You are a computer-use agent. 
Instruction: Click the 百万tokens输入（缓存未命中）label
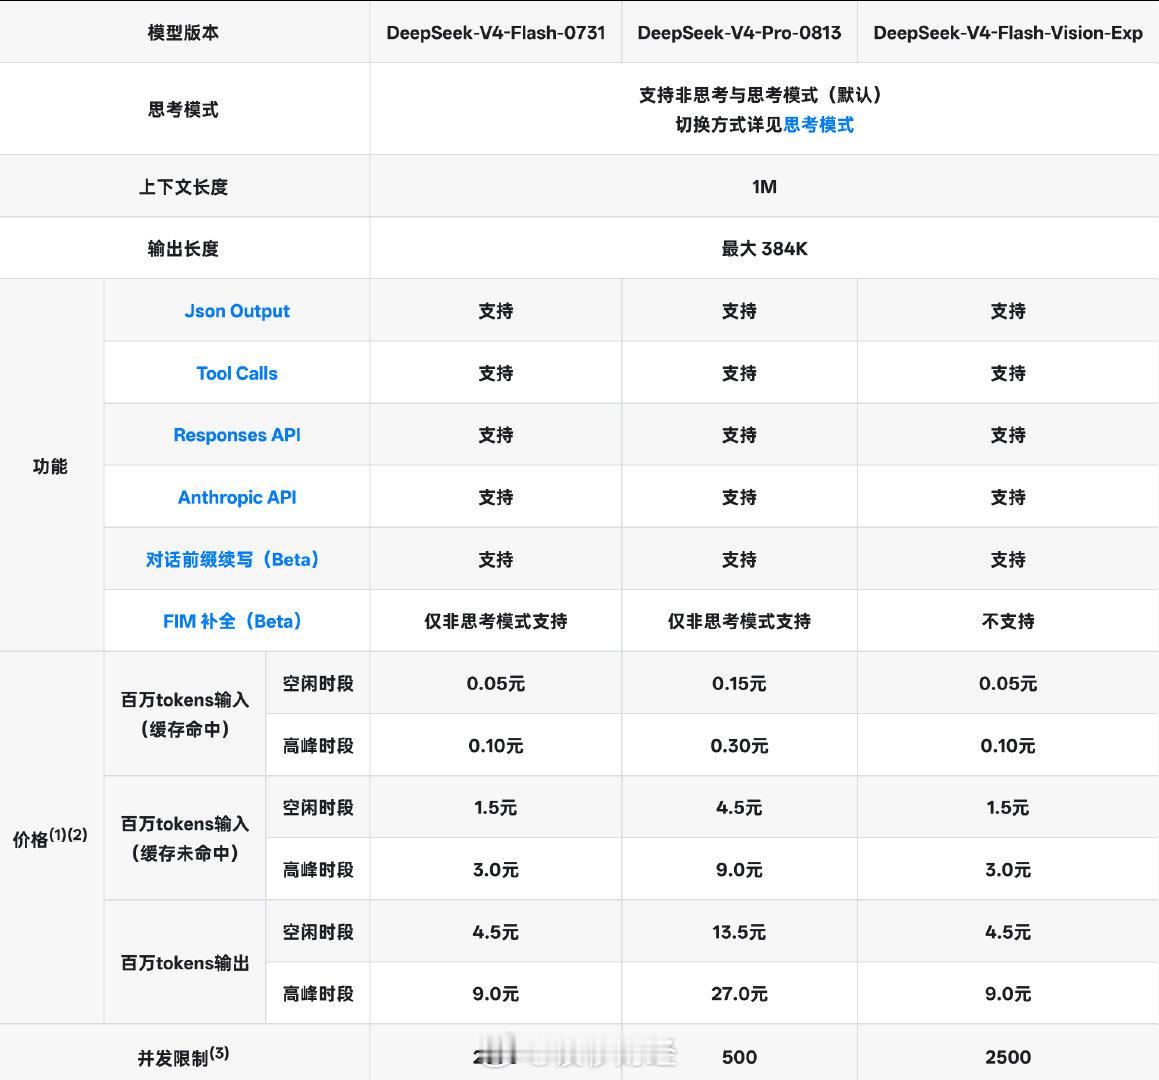(185, 839)
